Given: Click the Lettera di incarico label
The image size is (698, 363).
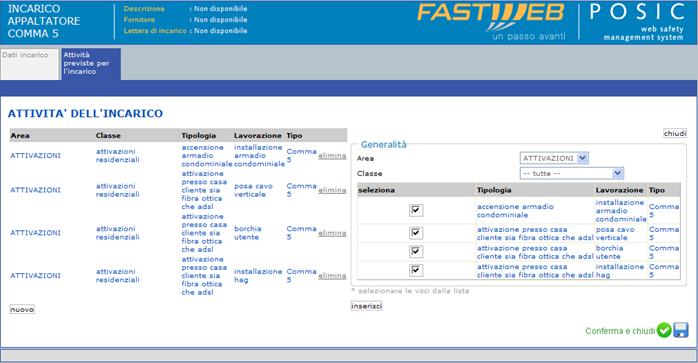Looking at the screenshot, I should pyautogui.click(x=155, y=31).
